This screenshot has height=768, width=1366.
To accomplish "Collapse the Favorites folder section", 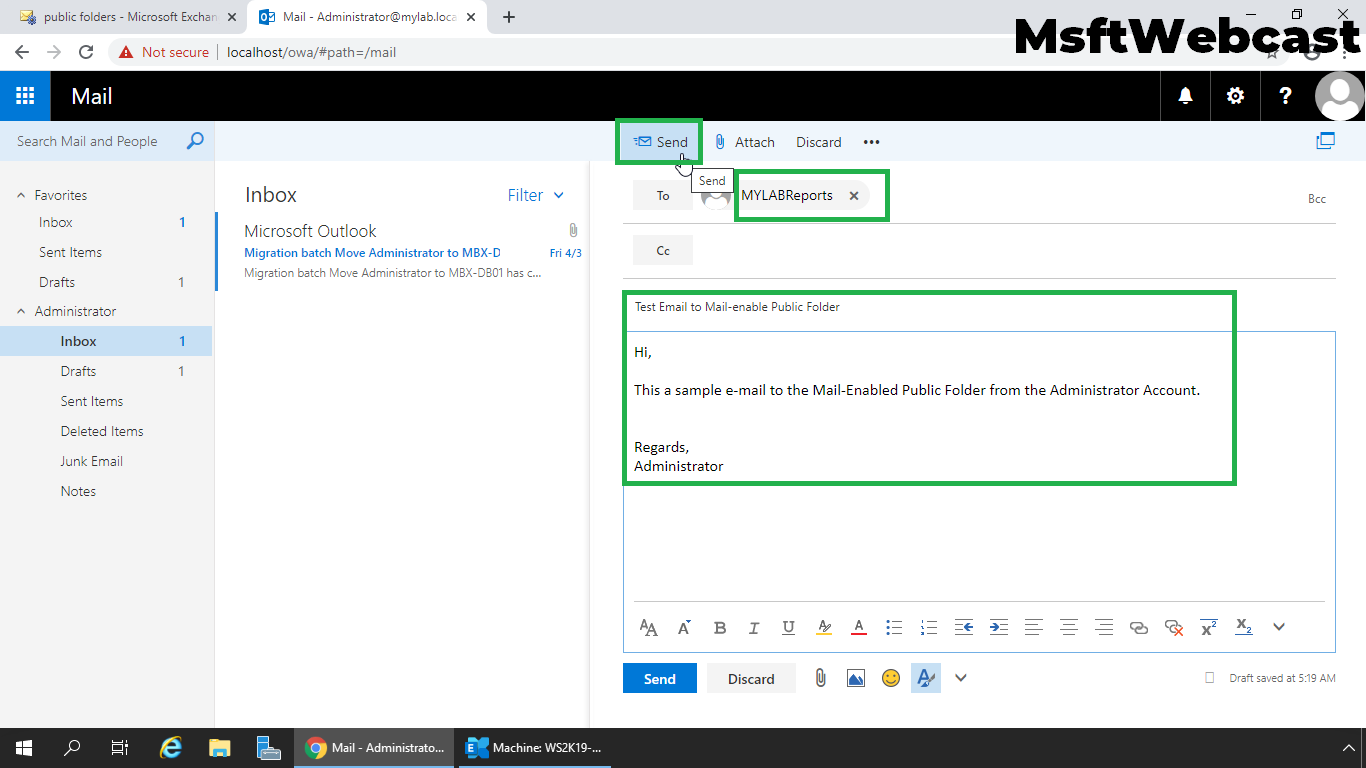I will 22,194.
